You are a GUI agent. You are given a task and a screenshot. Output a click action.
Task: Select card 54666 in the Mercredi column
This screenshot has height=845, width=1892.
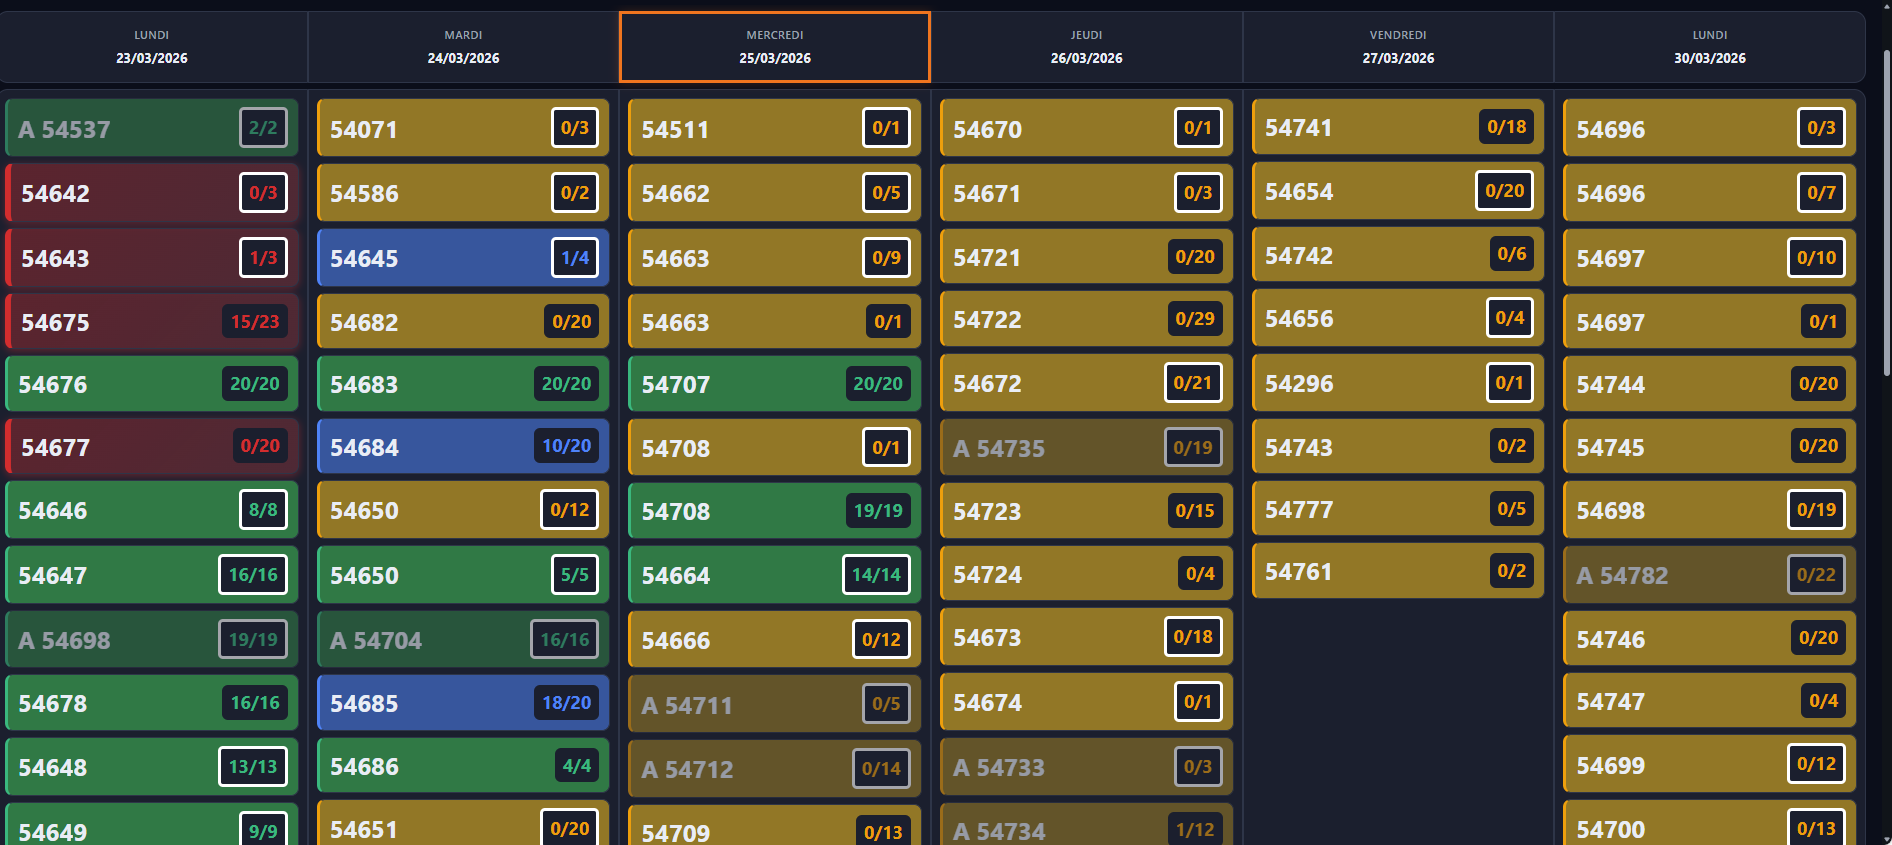click(x=740, y=640)
